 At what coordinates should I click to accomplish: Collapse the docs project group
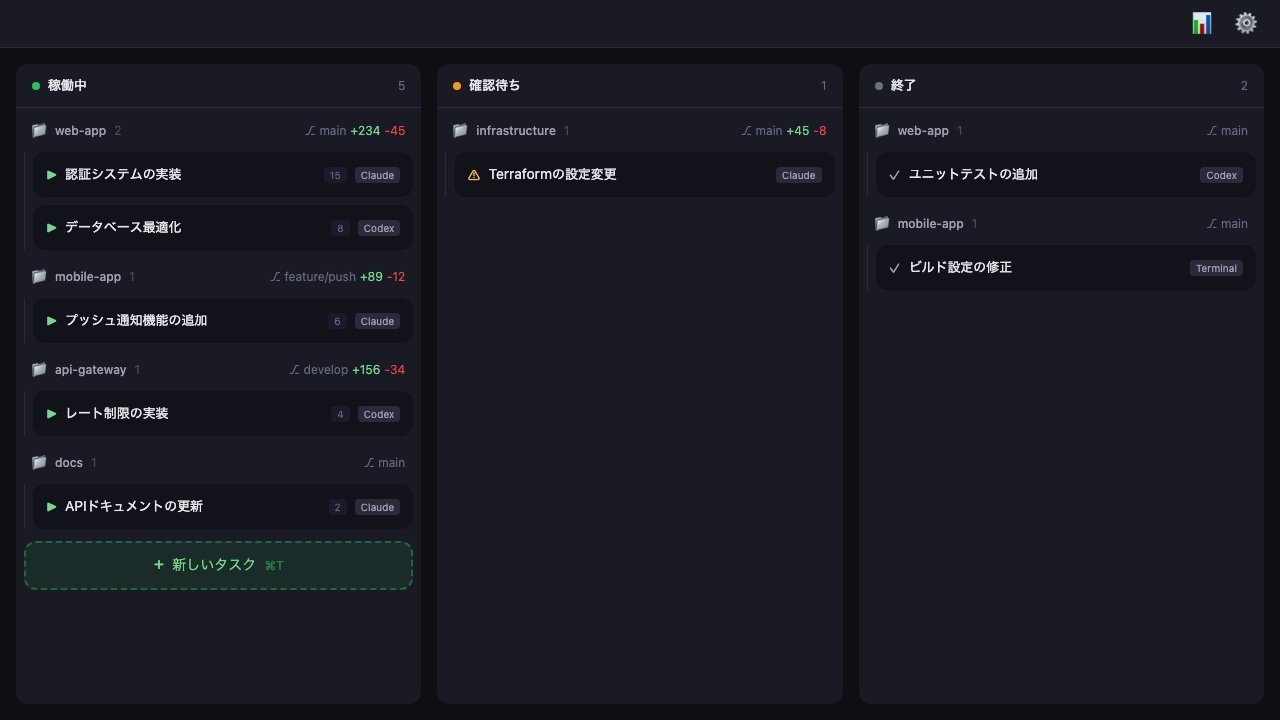click(69, 462)
